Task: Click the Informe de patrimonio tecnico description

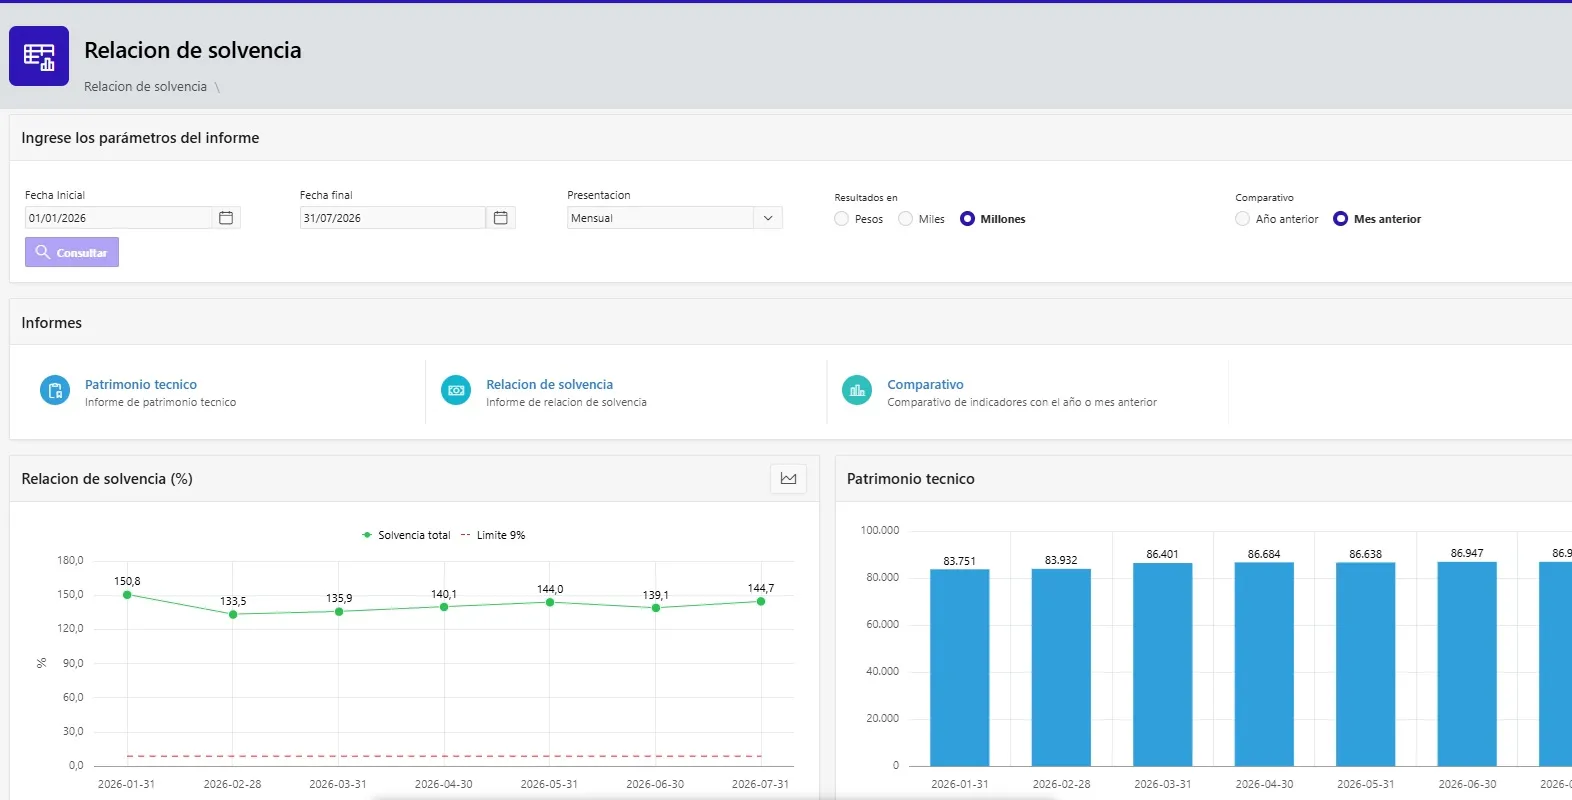Action: pos(161,403)
